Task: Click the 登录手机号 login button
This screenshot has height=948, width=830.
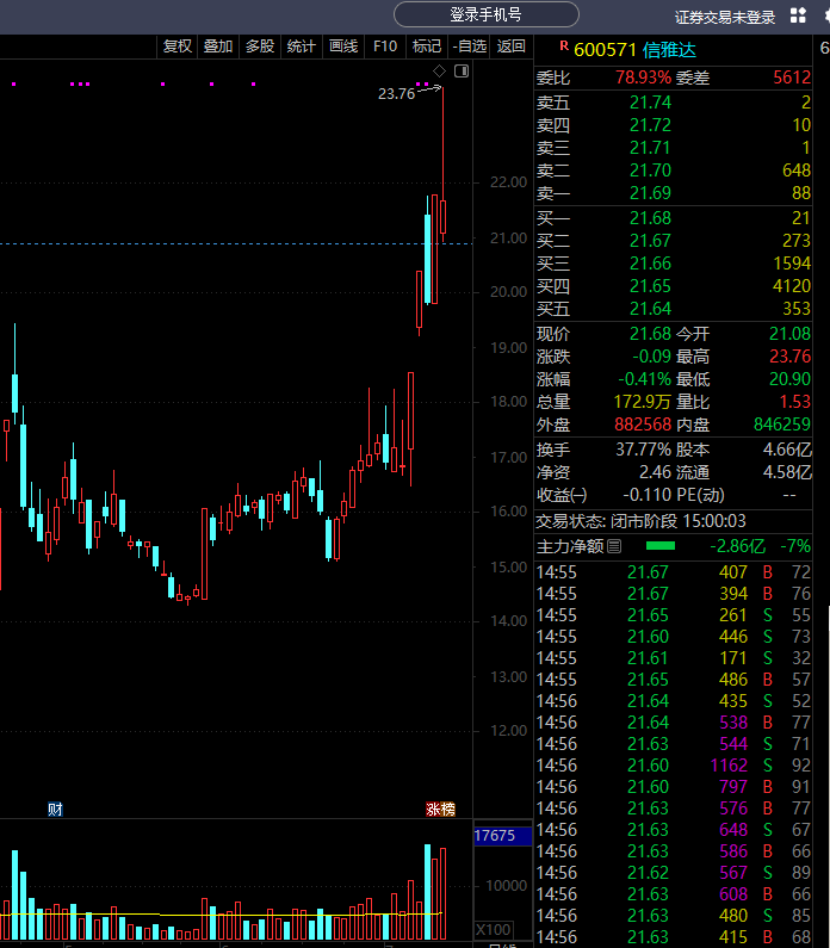Action: pyautogui.click(x=486, y=15)
